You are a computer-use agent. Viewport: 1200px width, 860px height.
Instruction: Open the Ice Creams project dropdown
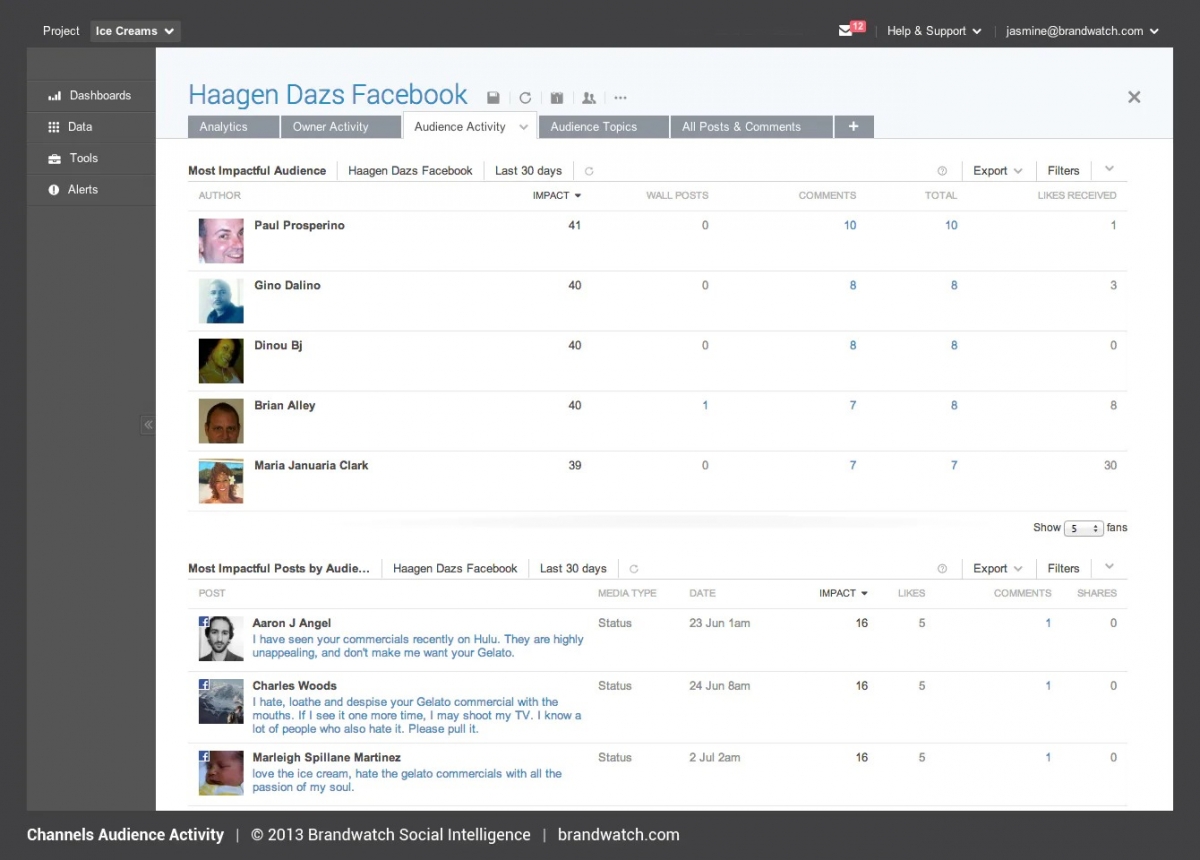tap(134, 30)
